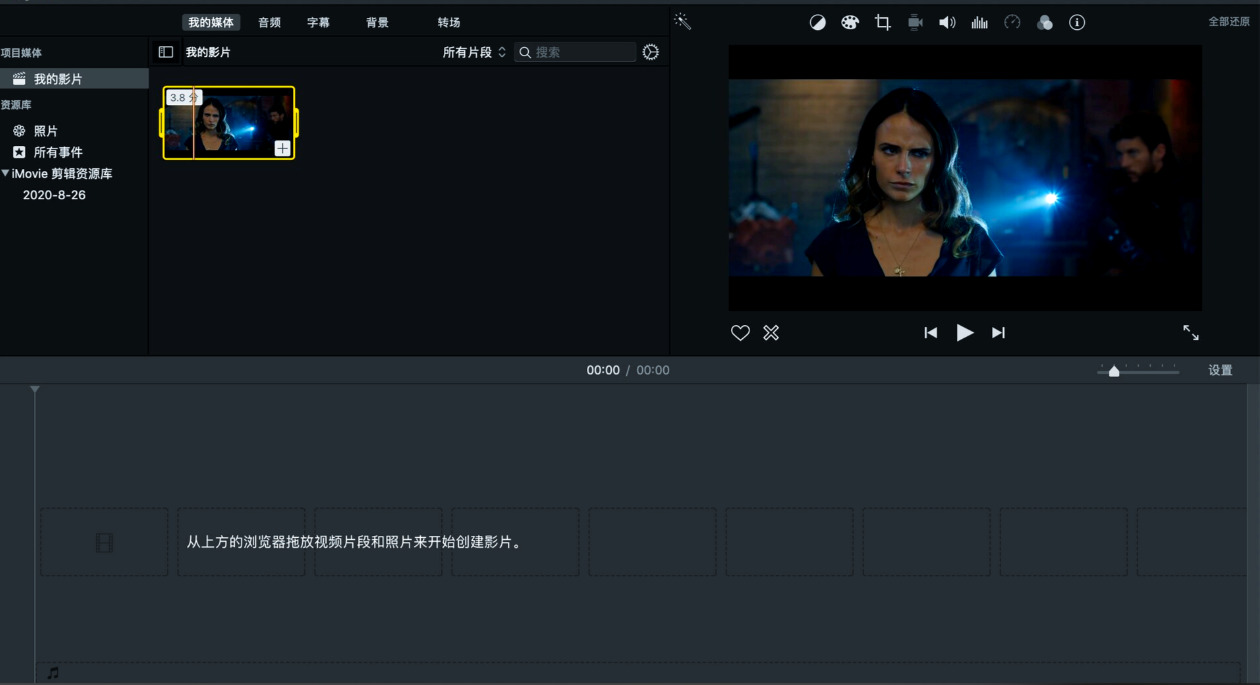The image size is (1260, 685).
Task: Open the noise reduction equalizer icon
Action: coord(979,22)
